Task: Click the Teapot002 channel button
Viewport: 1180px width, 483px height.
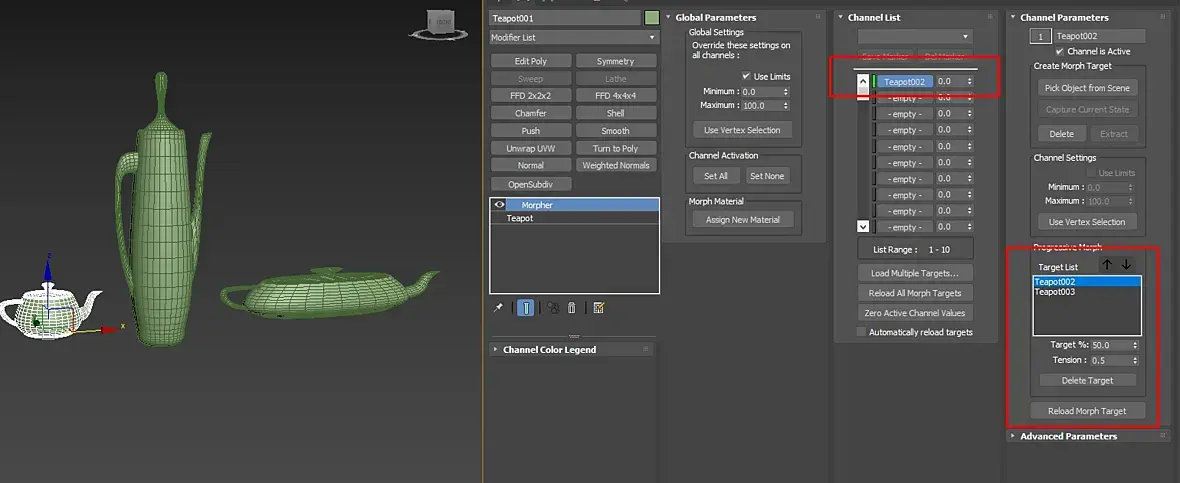Action: click(x=904, y=81)
